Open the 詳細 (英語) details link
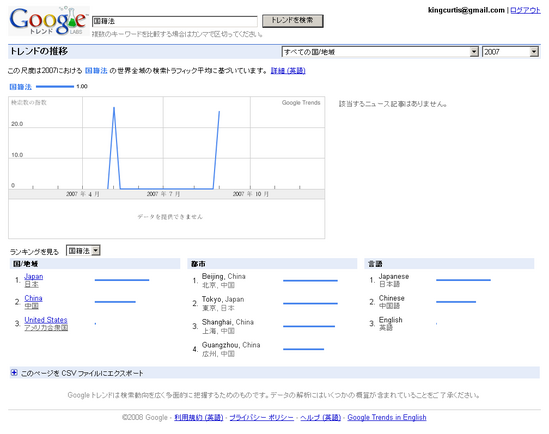The image size is (549, 434). 288,71
